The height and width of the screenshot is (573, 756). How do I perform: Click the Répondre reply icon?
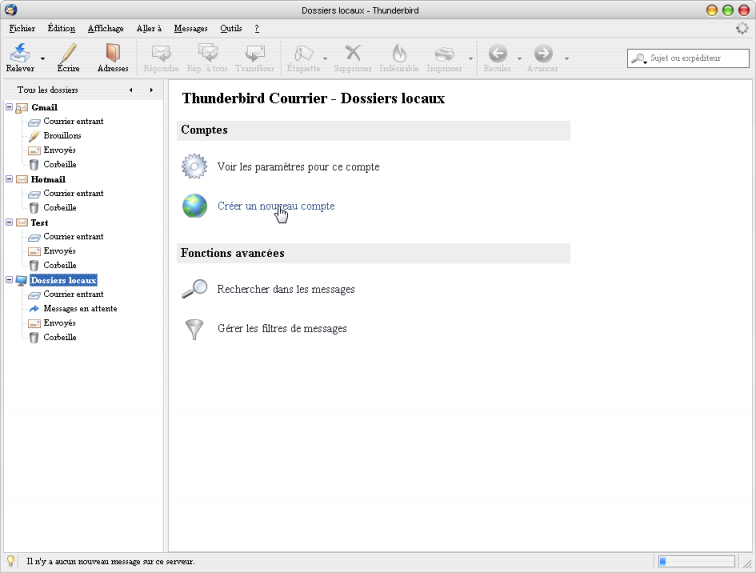(161, 53)
